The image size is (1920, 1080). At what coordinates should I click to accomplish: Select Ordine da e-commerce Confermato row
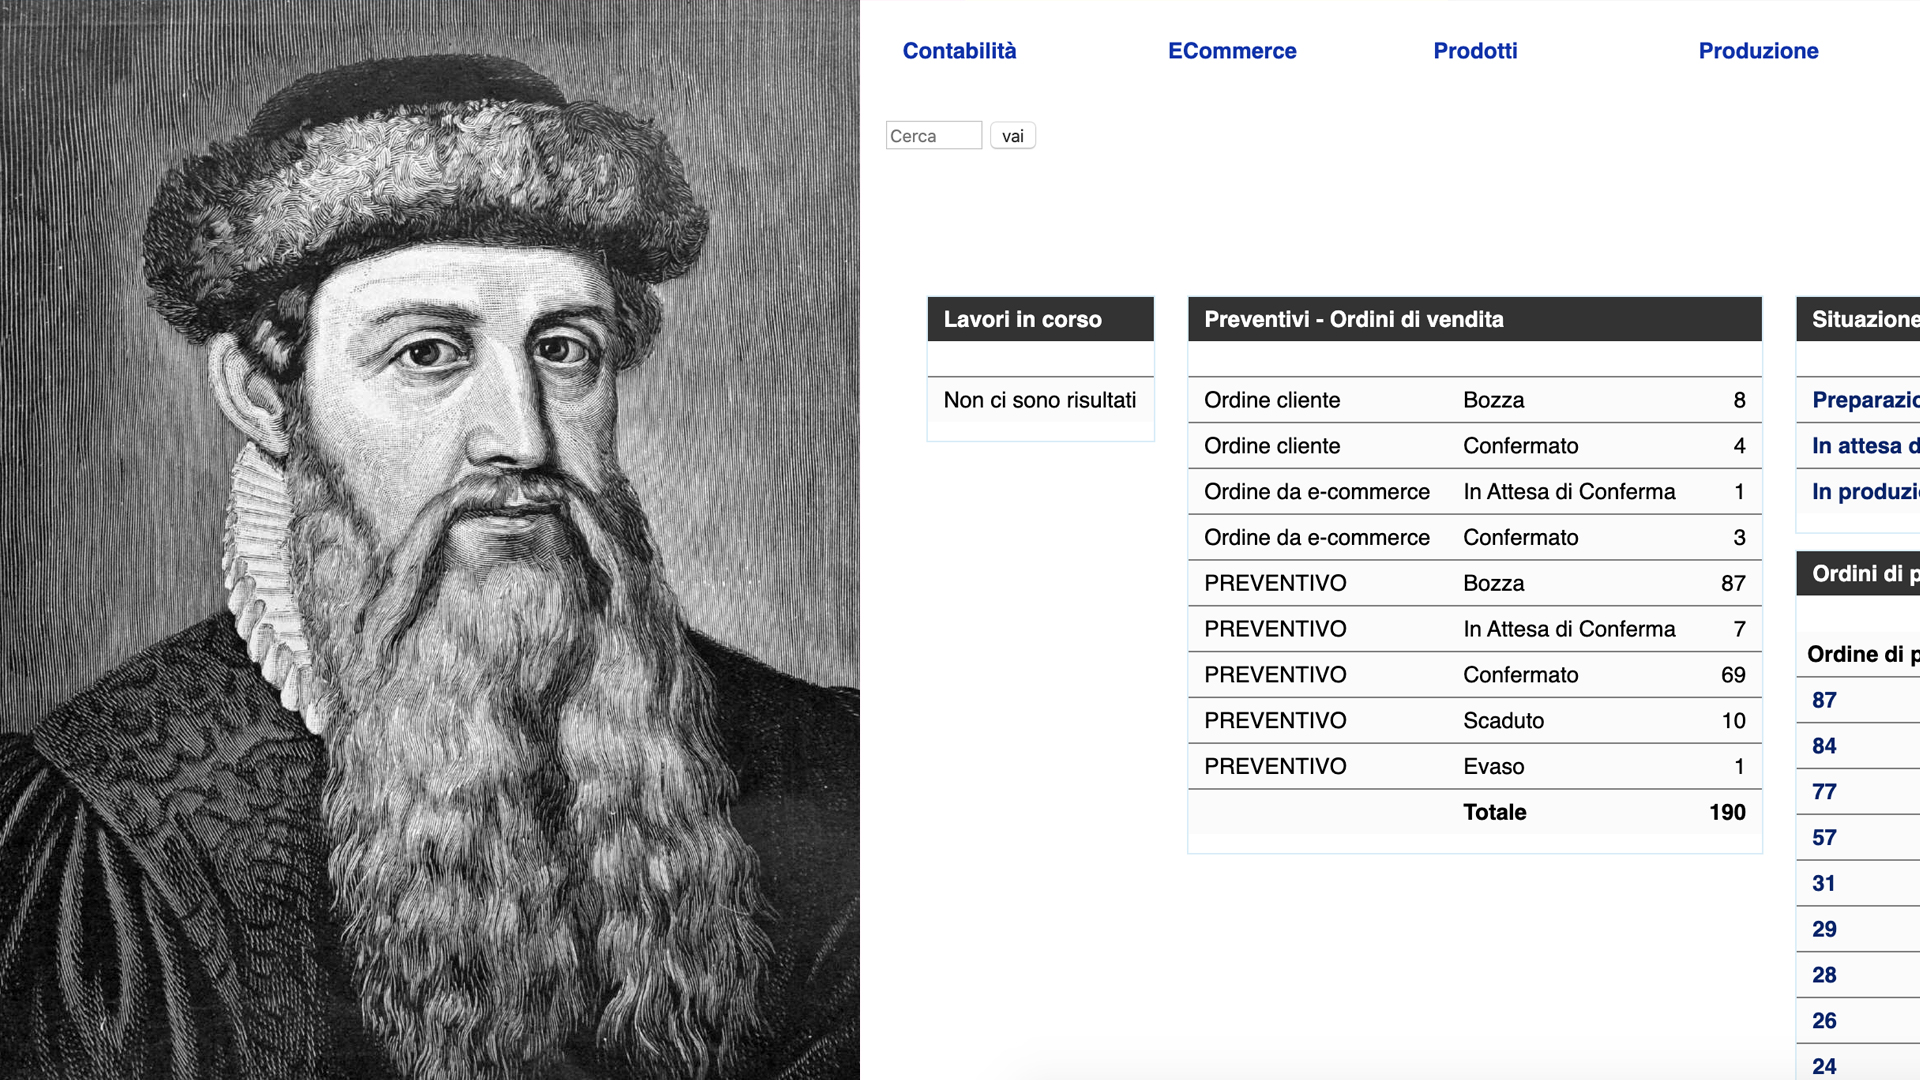(1475, 538)
